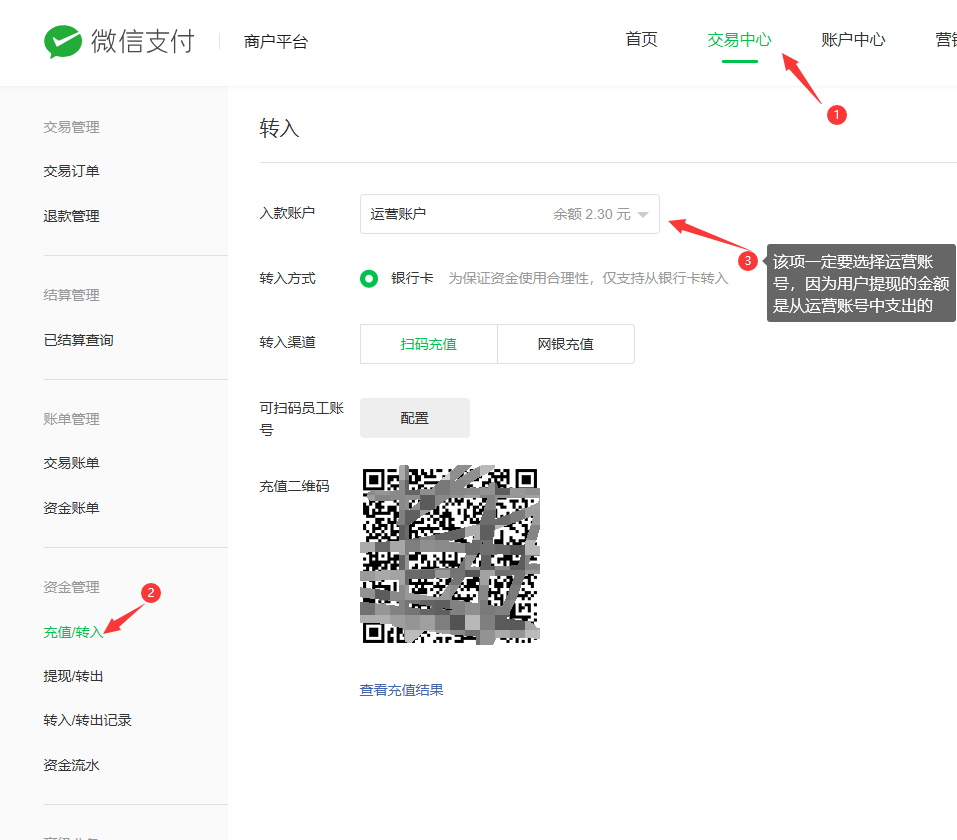Image resolution: width=957 pixels, height=840 pixels.
Task: Click the 资金管理 sidebar section label
Action: (x=71, y=587)
